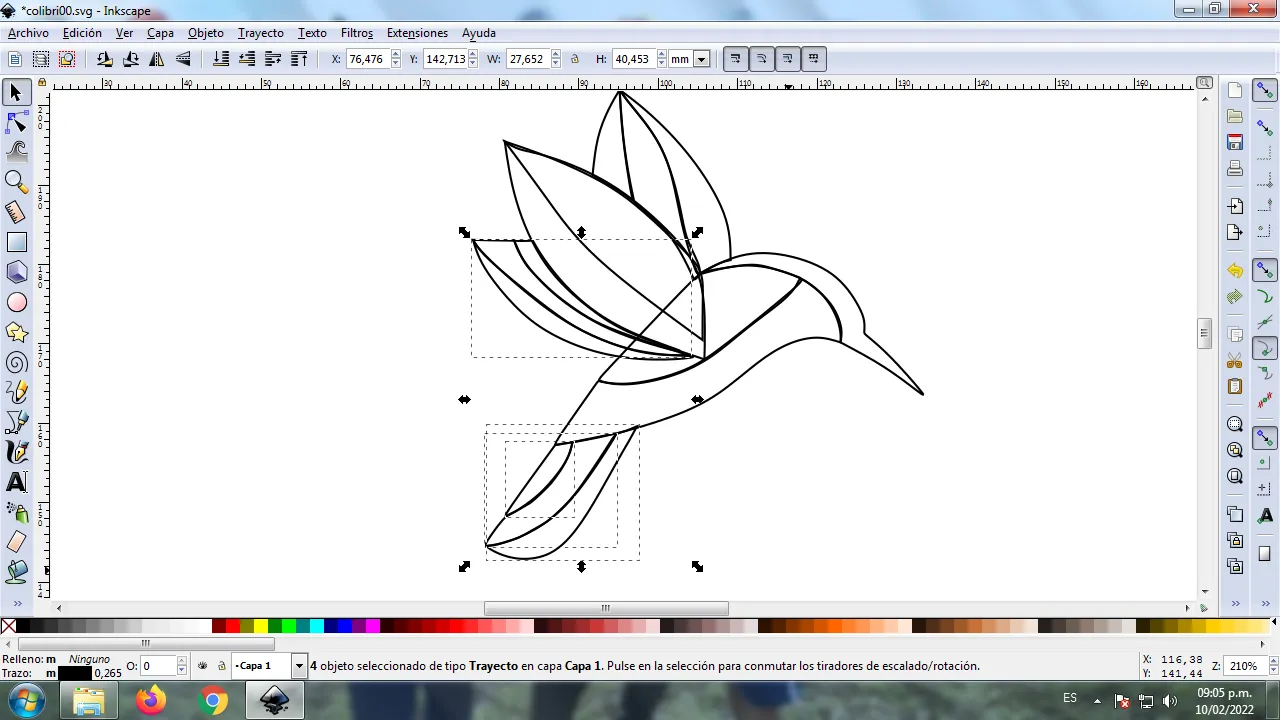Pick the Paint Bucket fill tool

click(x=16, y=572)
